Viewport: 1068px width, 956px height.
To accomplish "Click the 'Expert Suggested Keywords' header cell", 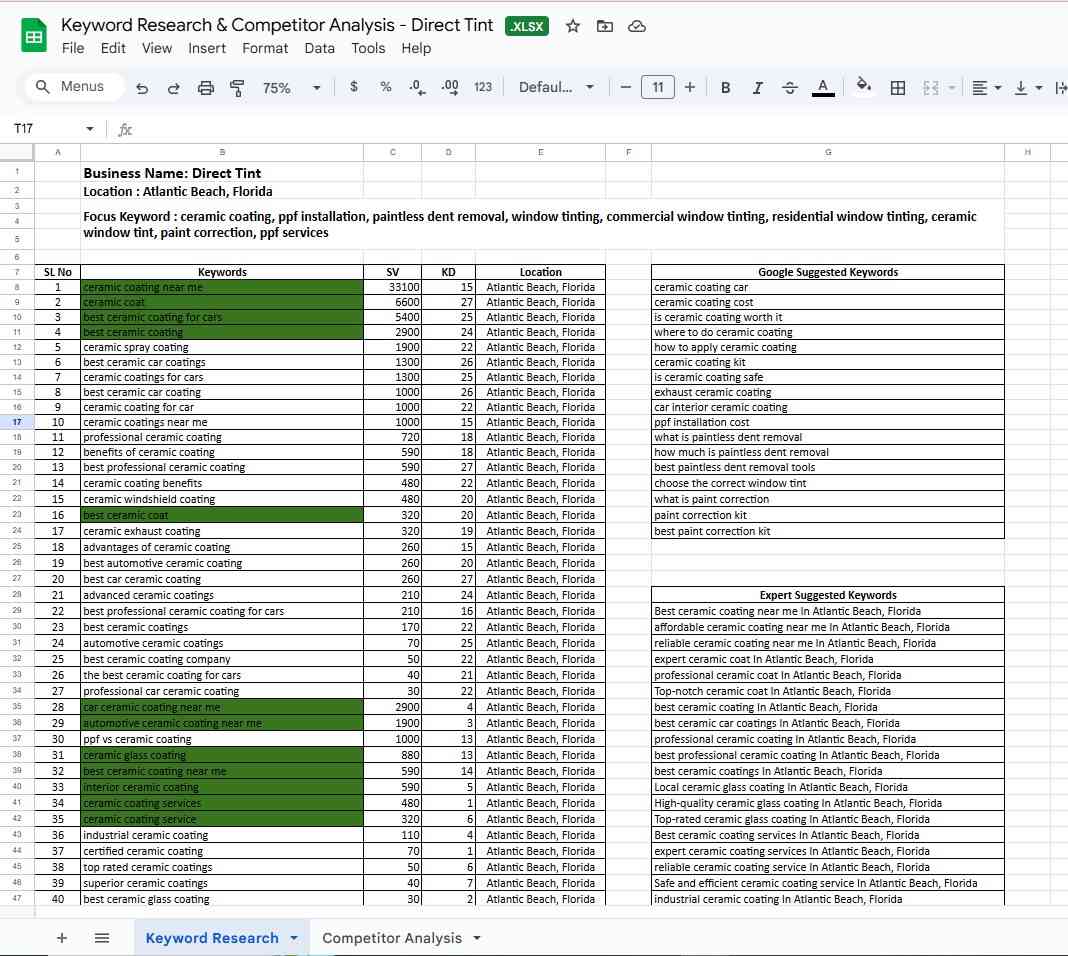I will tap(828, 595).
